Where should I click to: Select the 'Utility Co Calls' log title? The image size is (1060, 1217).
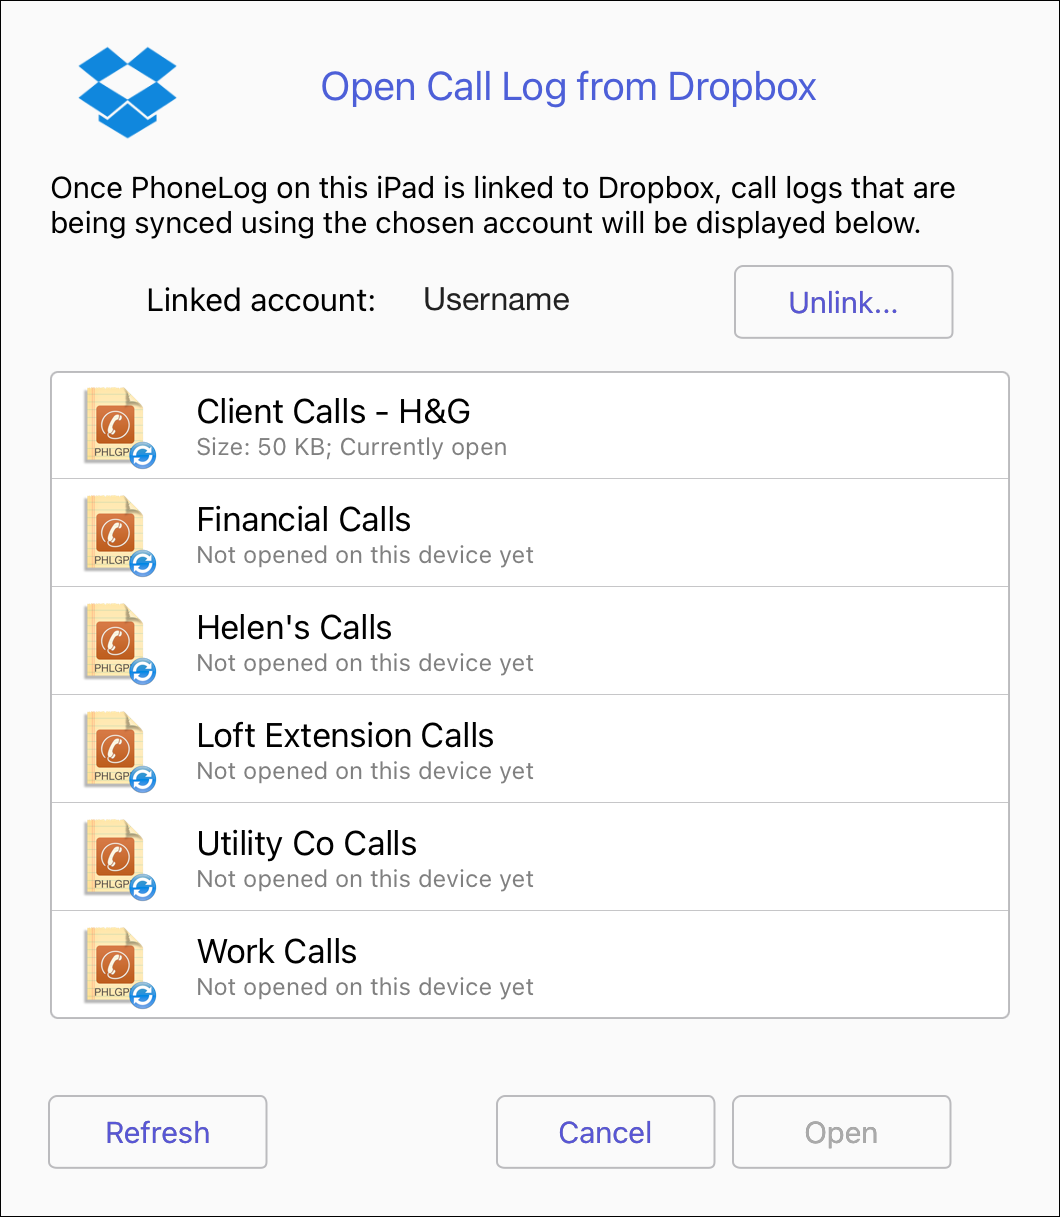(x=307, y=843)
